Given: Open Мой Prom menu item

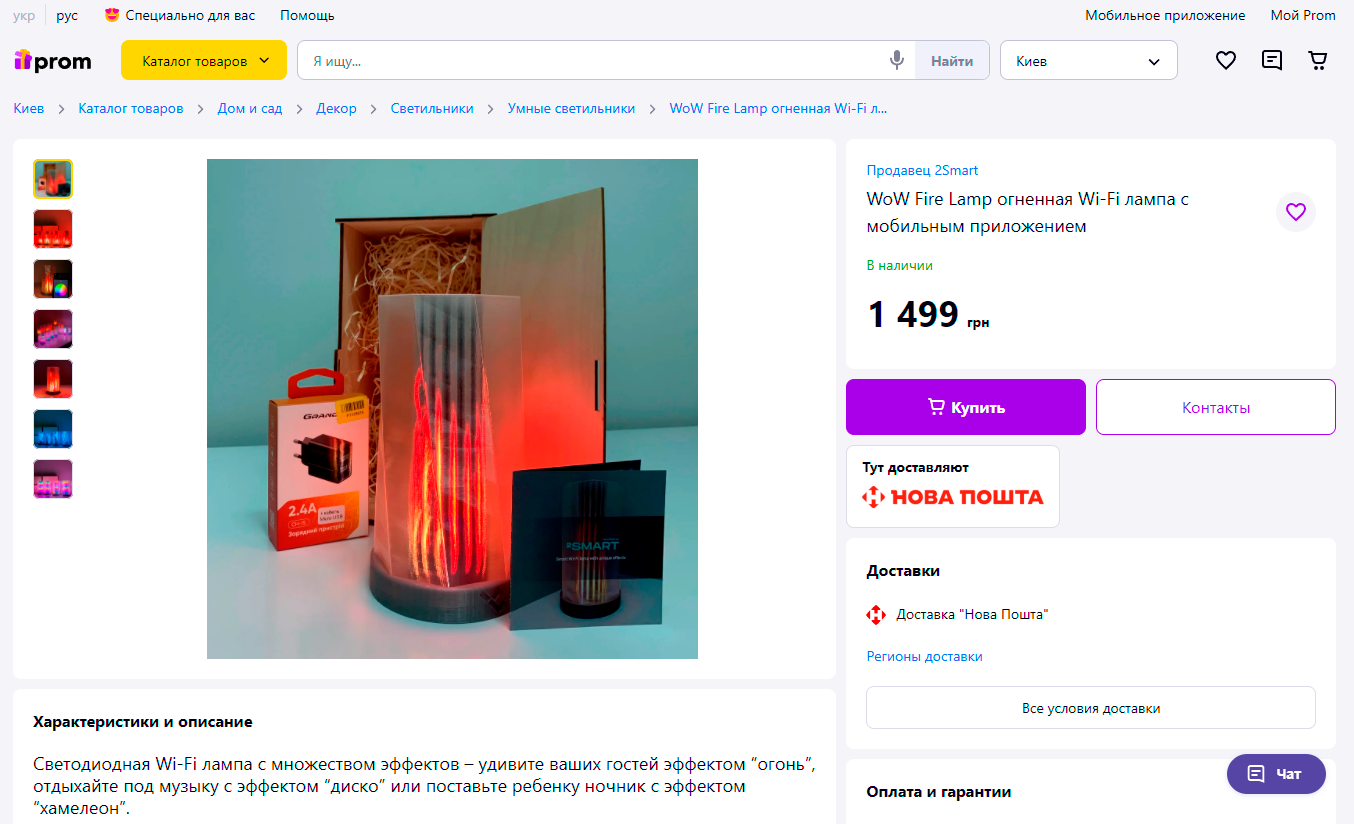Looking at the screenshot, I should coord(1303,15).
